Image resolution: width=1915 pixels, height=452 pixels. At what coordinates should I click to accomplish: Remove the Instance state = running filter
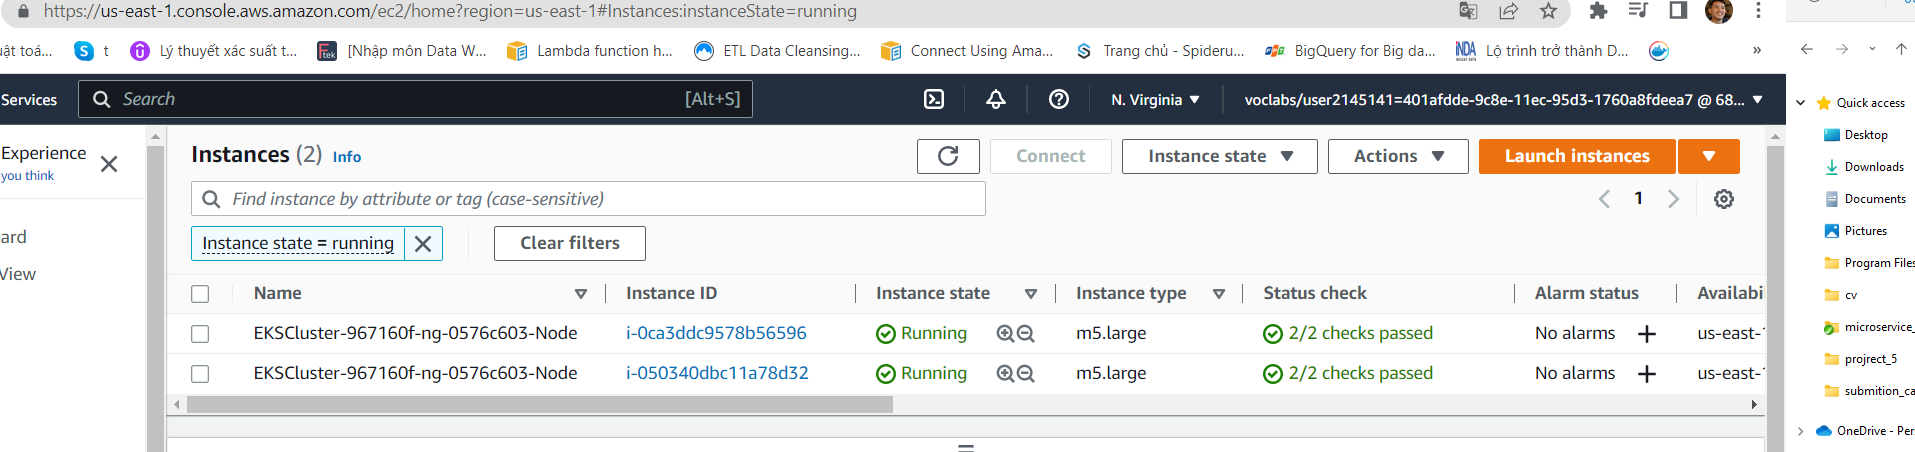coord(423,243)
